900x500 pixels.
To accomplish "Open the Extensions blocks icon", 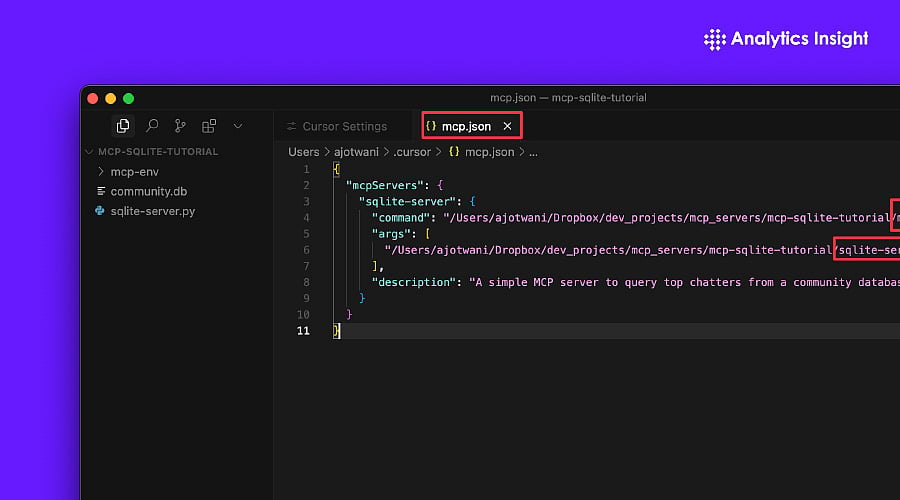I will 209,126.
